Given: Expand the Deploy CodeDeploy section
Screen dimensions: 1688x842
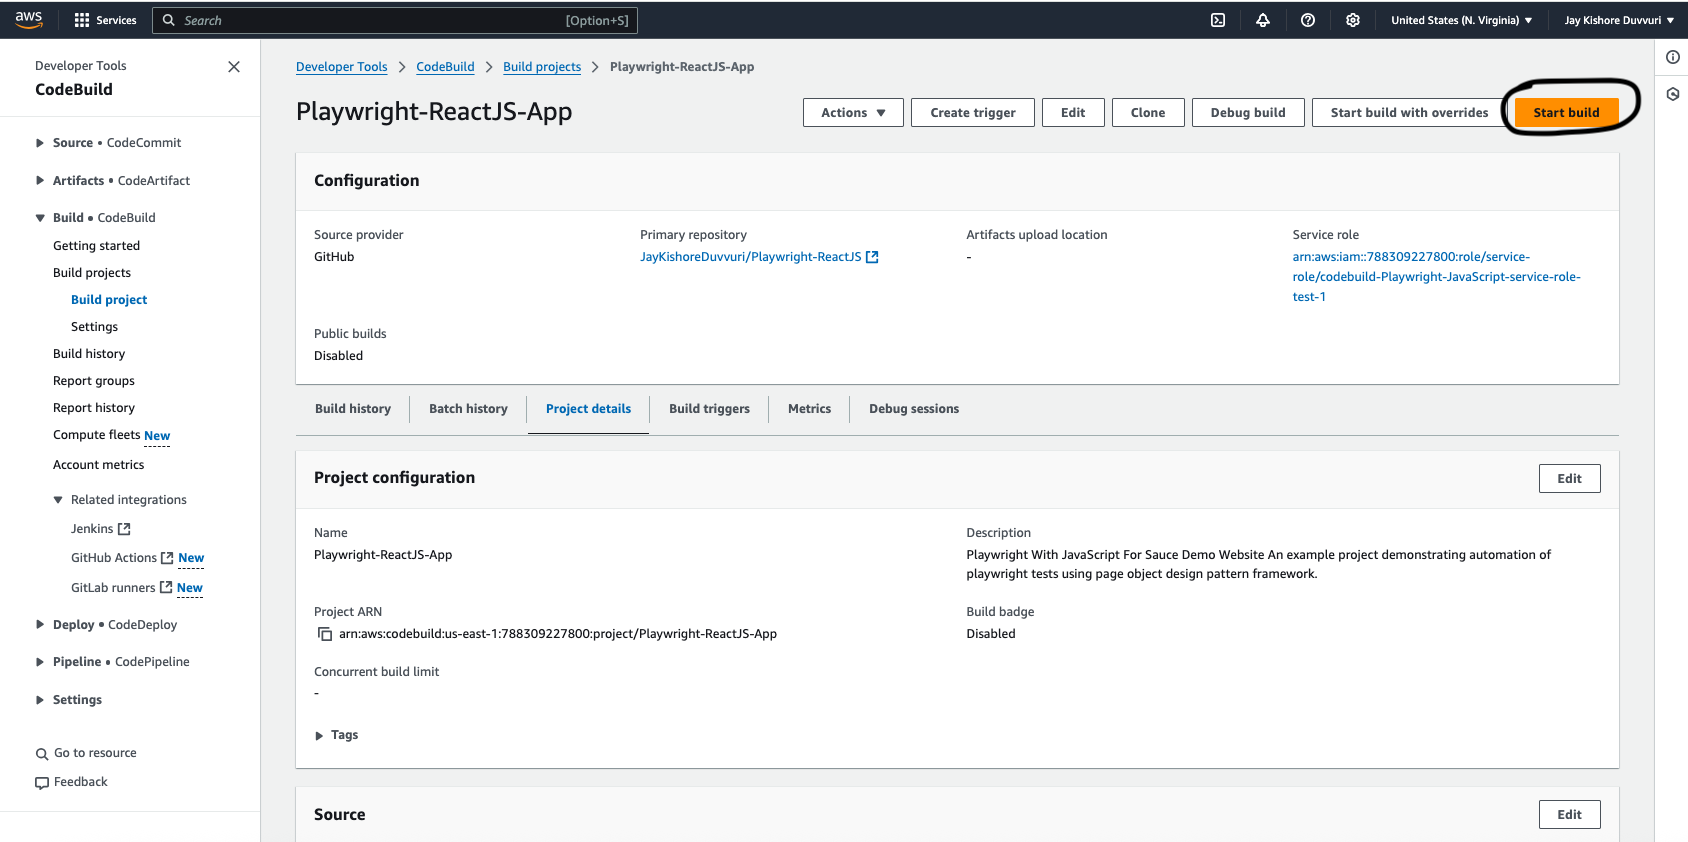Looking at the screenshot, I should coord(40,625).
